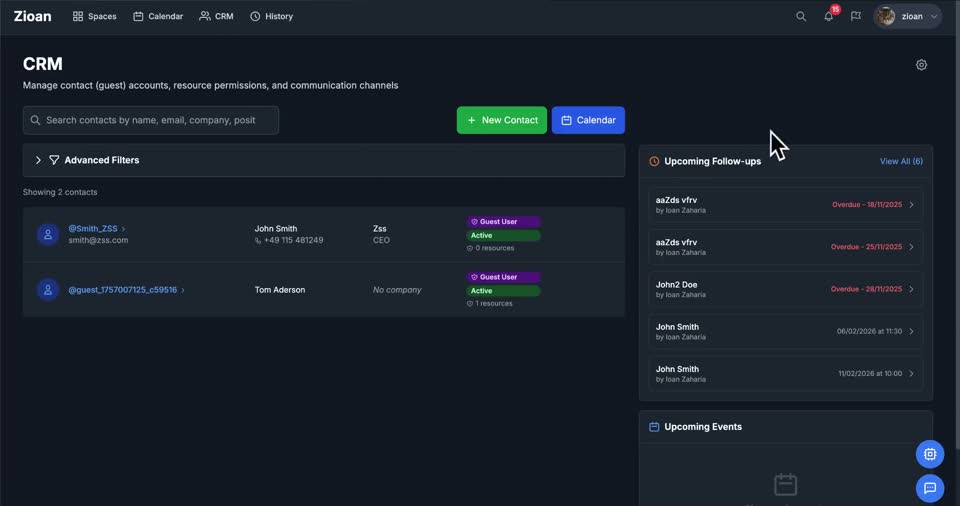960x506 pixels.
Task: Click the round blue button above the chat bubble
Action: click(929, 454)
